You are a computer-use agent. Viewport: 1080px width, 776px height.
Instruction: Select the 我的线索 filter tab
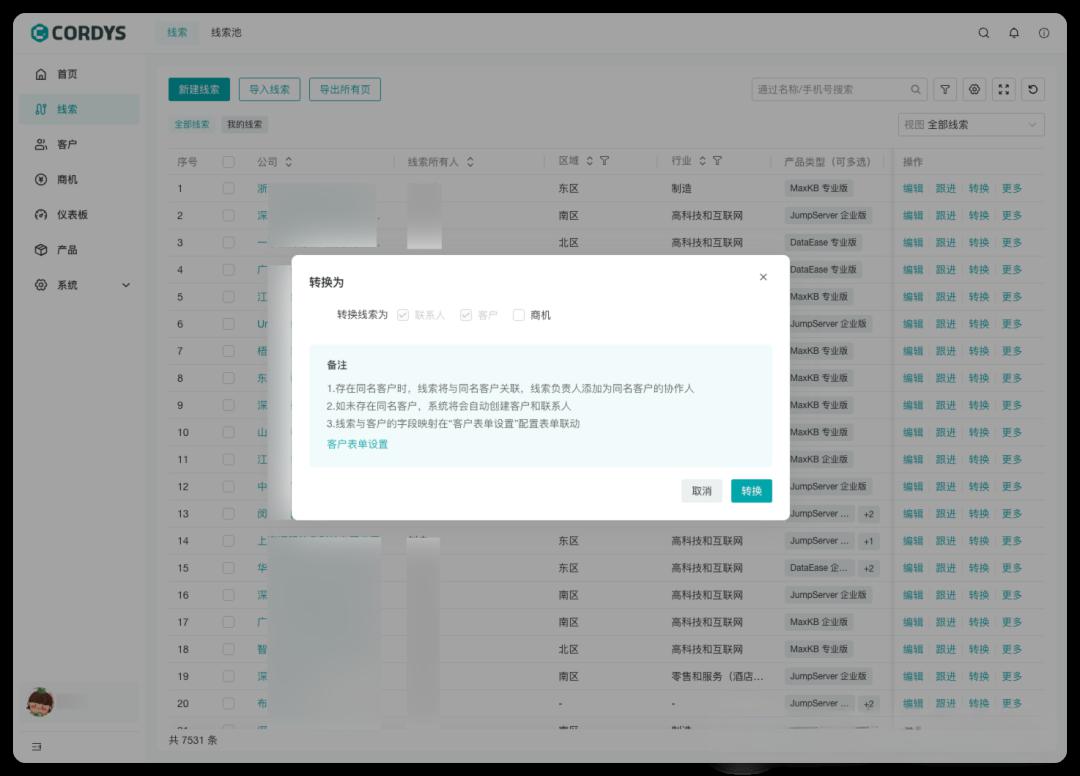246,124
